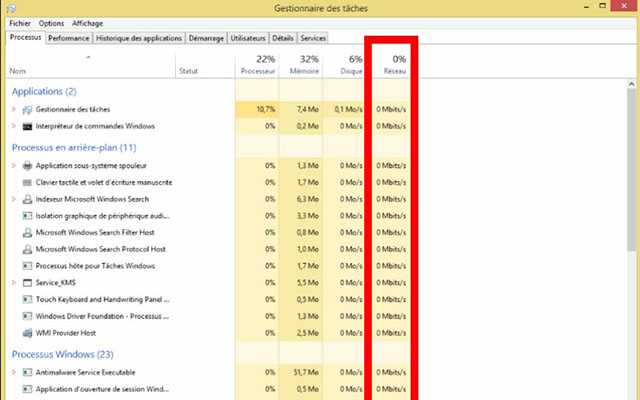Image resolution: width=640 pixels, height=400 pixels.
Task: Click the Isolation graphique de périphérique icon
Action: [x=27, y=216]
